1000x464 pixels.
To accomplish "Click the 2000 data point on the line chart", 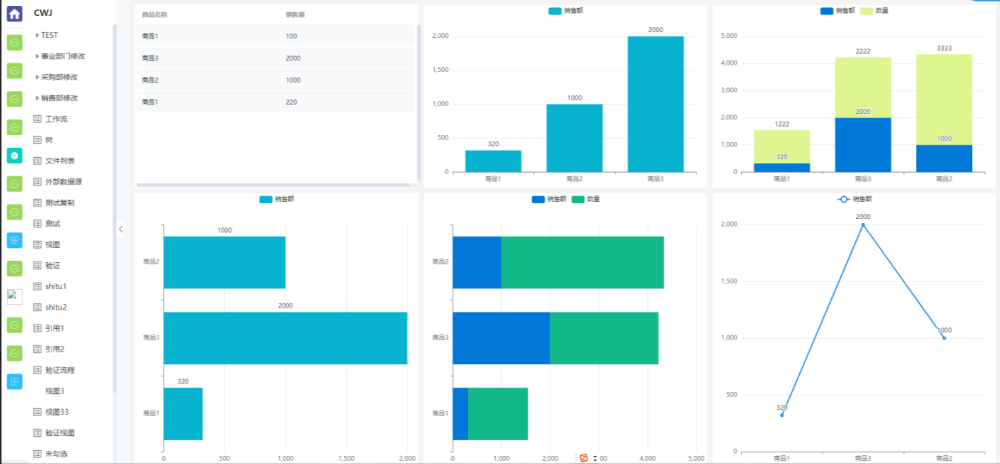I will [863, 225].
